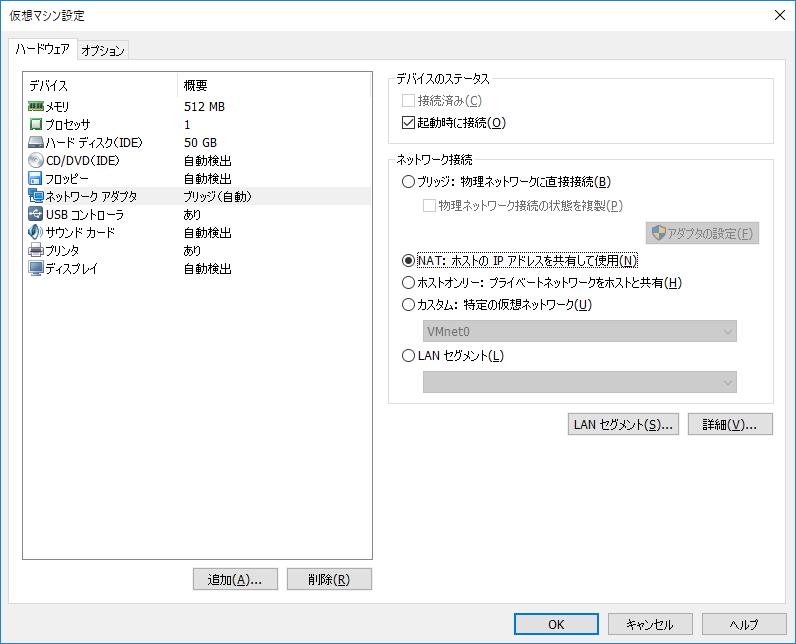Select the ホストオンリー radio button

click(408, 283)
